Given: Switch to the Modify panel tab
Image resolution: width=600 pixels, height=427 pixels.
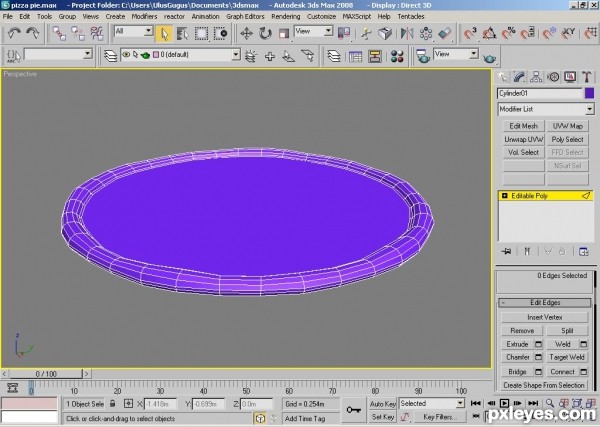Looking at the screenshot, I should tap(519, 77).
